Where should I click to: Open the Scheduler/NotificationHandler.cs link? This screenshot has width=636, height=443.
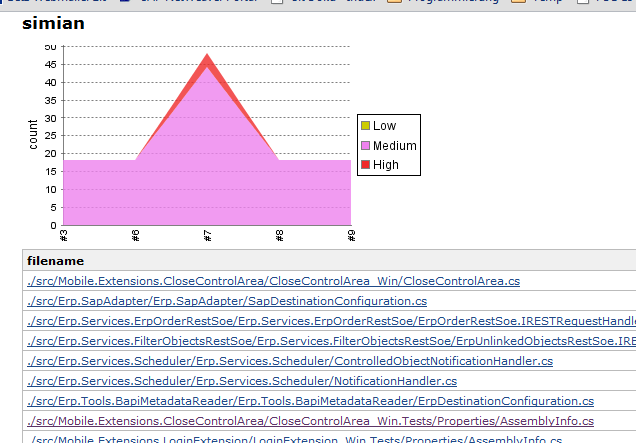tap(242, 381)
